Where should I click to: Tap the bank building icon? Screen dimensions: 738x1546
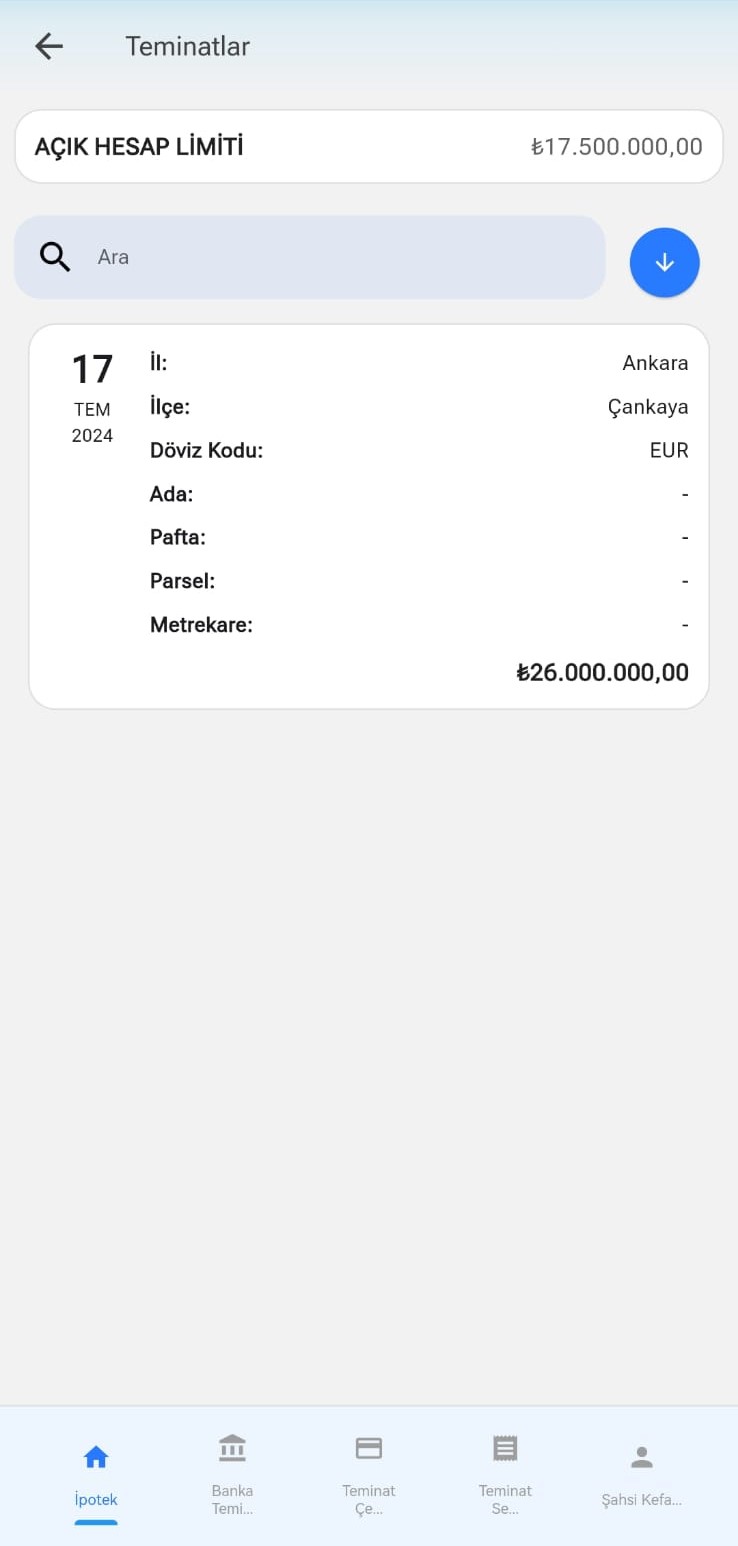coord(232,1448)
